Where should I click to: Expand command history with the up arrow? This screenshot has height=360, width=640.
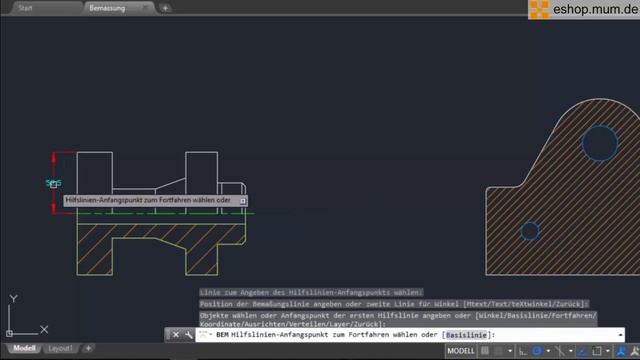(620, 335)
